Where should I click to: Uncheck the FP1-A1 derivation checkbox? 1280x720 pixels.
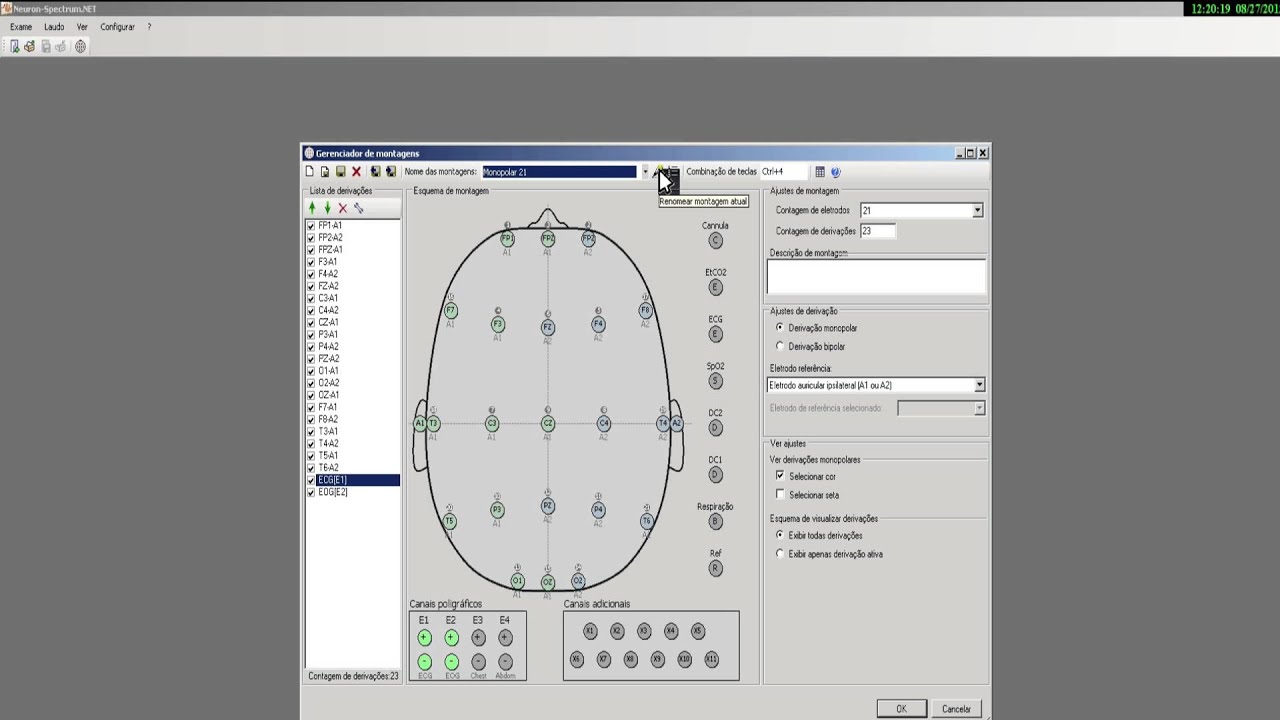(311, 226)
